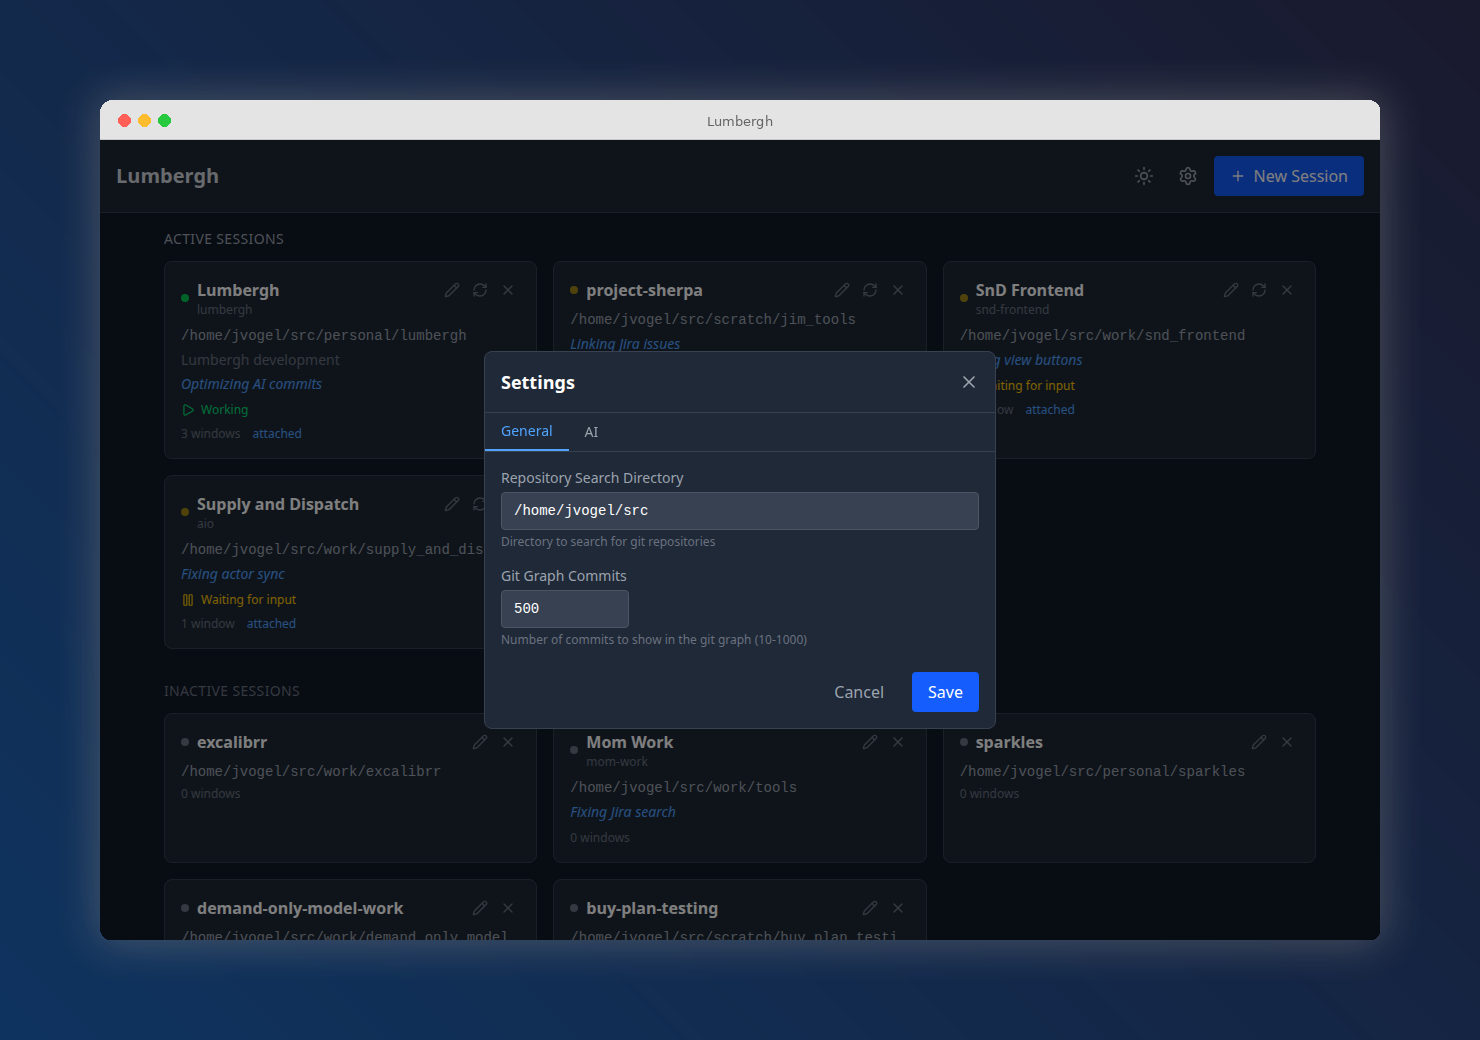Open the 'Optimizing AI commits' link
Viewport: 1480px width, 1040px height.
click(251, 384)
